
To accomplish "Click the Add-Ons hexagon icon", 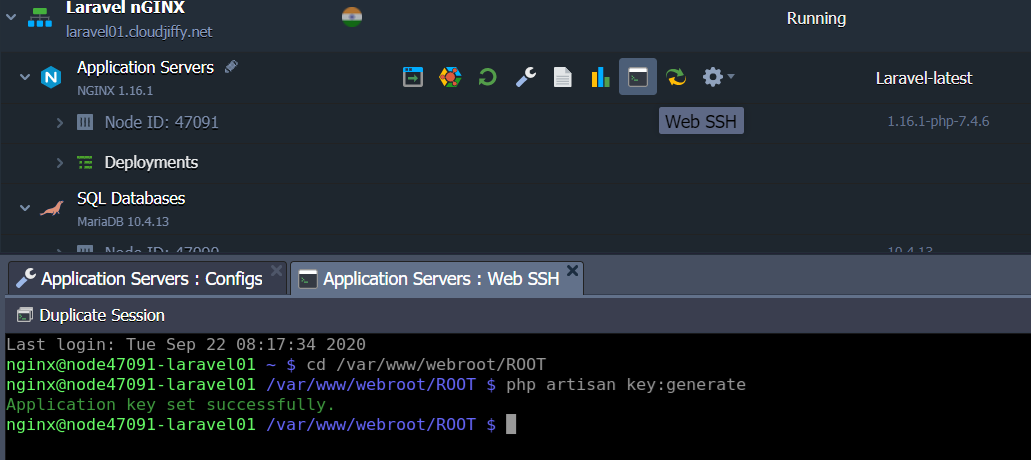I will pos(450,77).
